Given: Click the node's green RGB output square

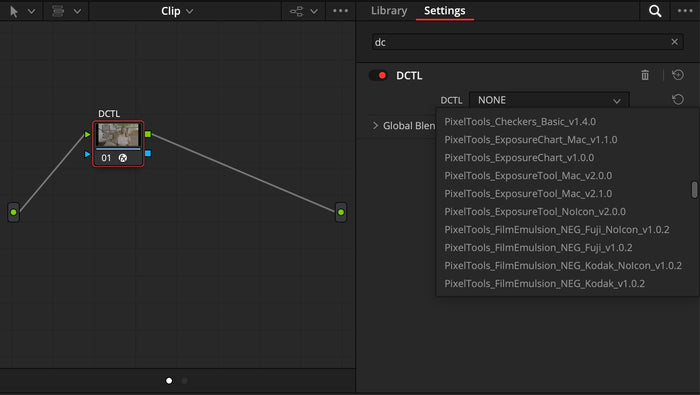Looking at the screenshot, I should tap(148, 134).
